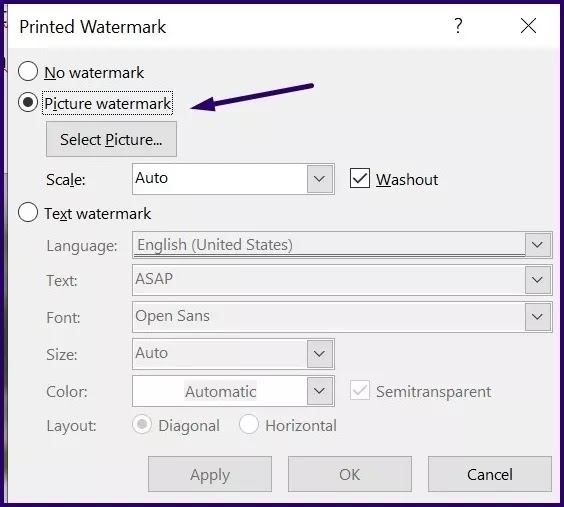This screenshot has height=507, width=564.
Task: Click the Select Picture button
Action: tap(111, 139)
